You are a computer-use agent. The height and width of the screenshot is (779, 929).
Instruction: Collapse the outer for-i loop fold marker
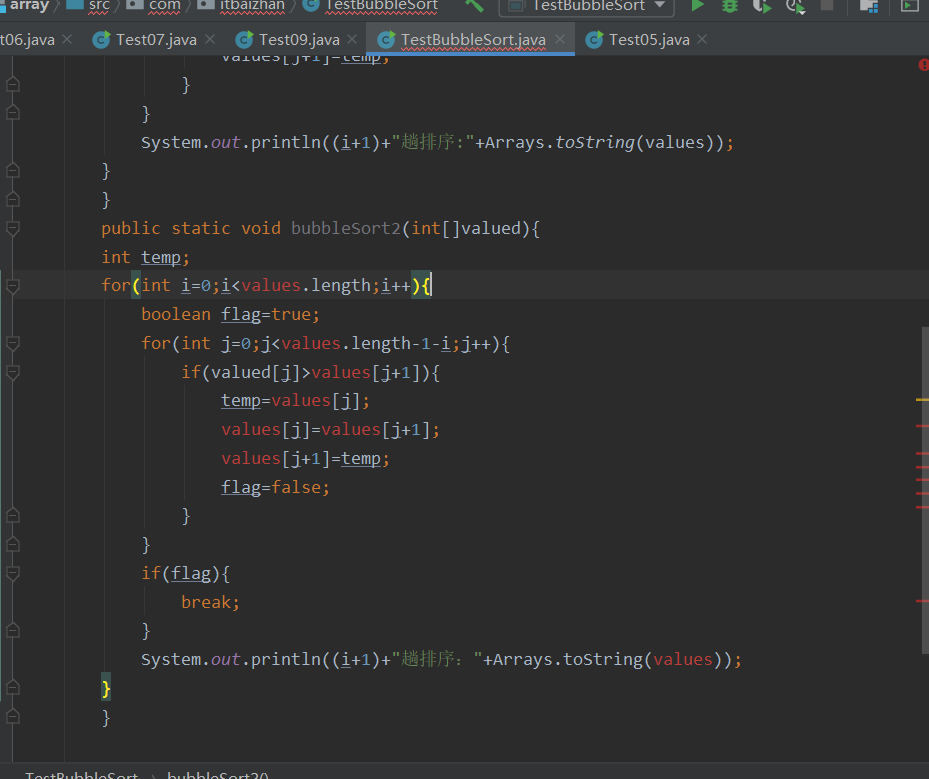point(12,286)
